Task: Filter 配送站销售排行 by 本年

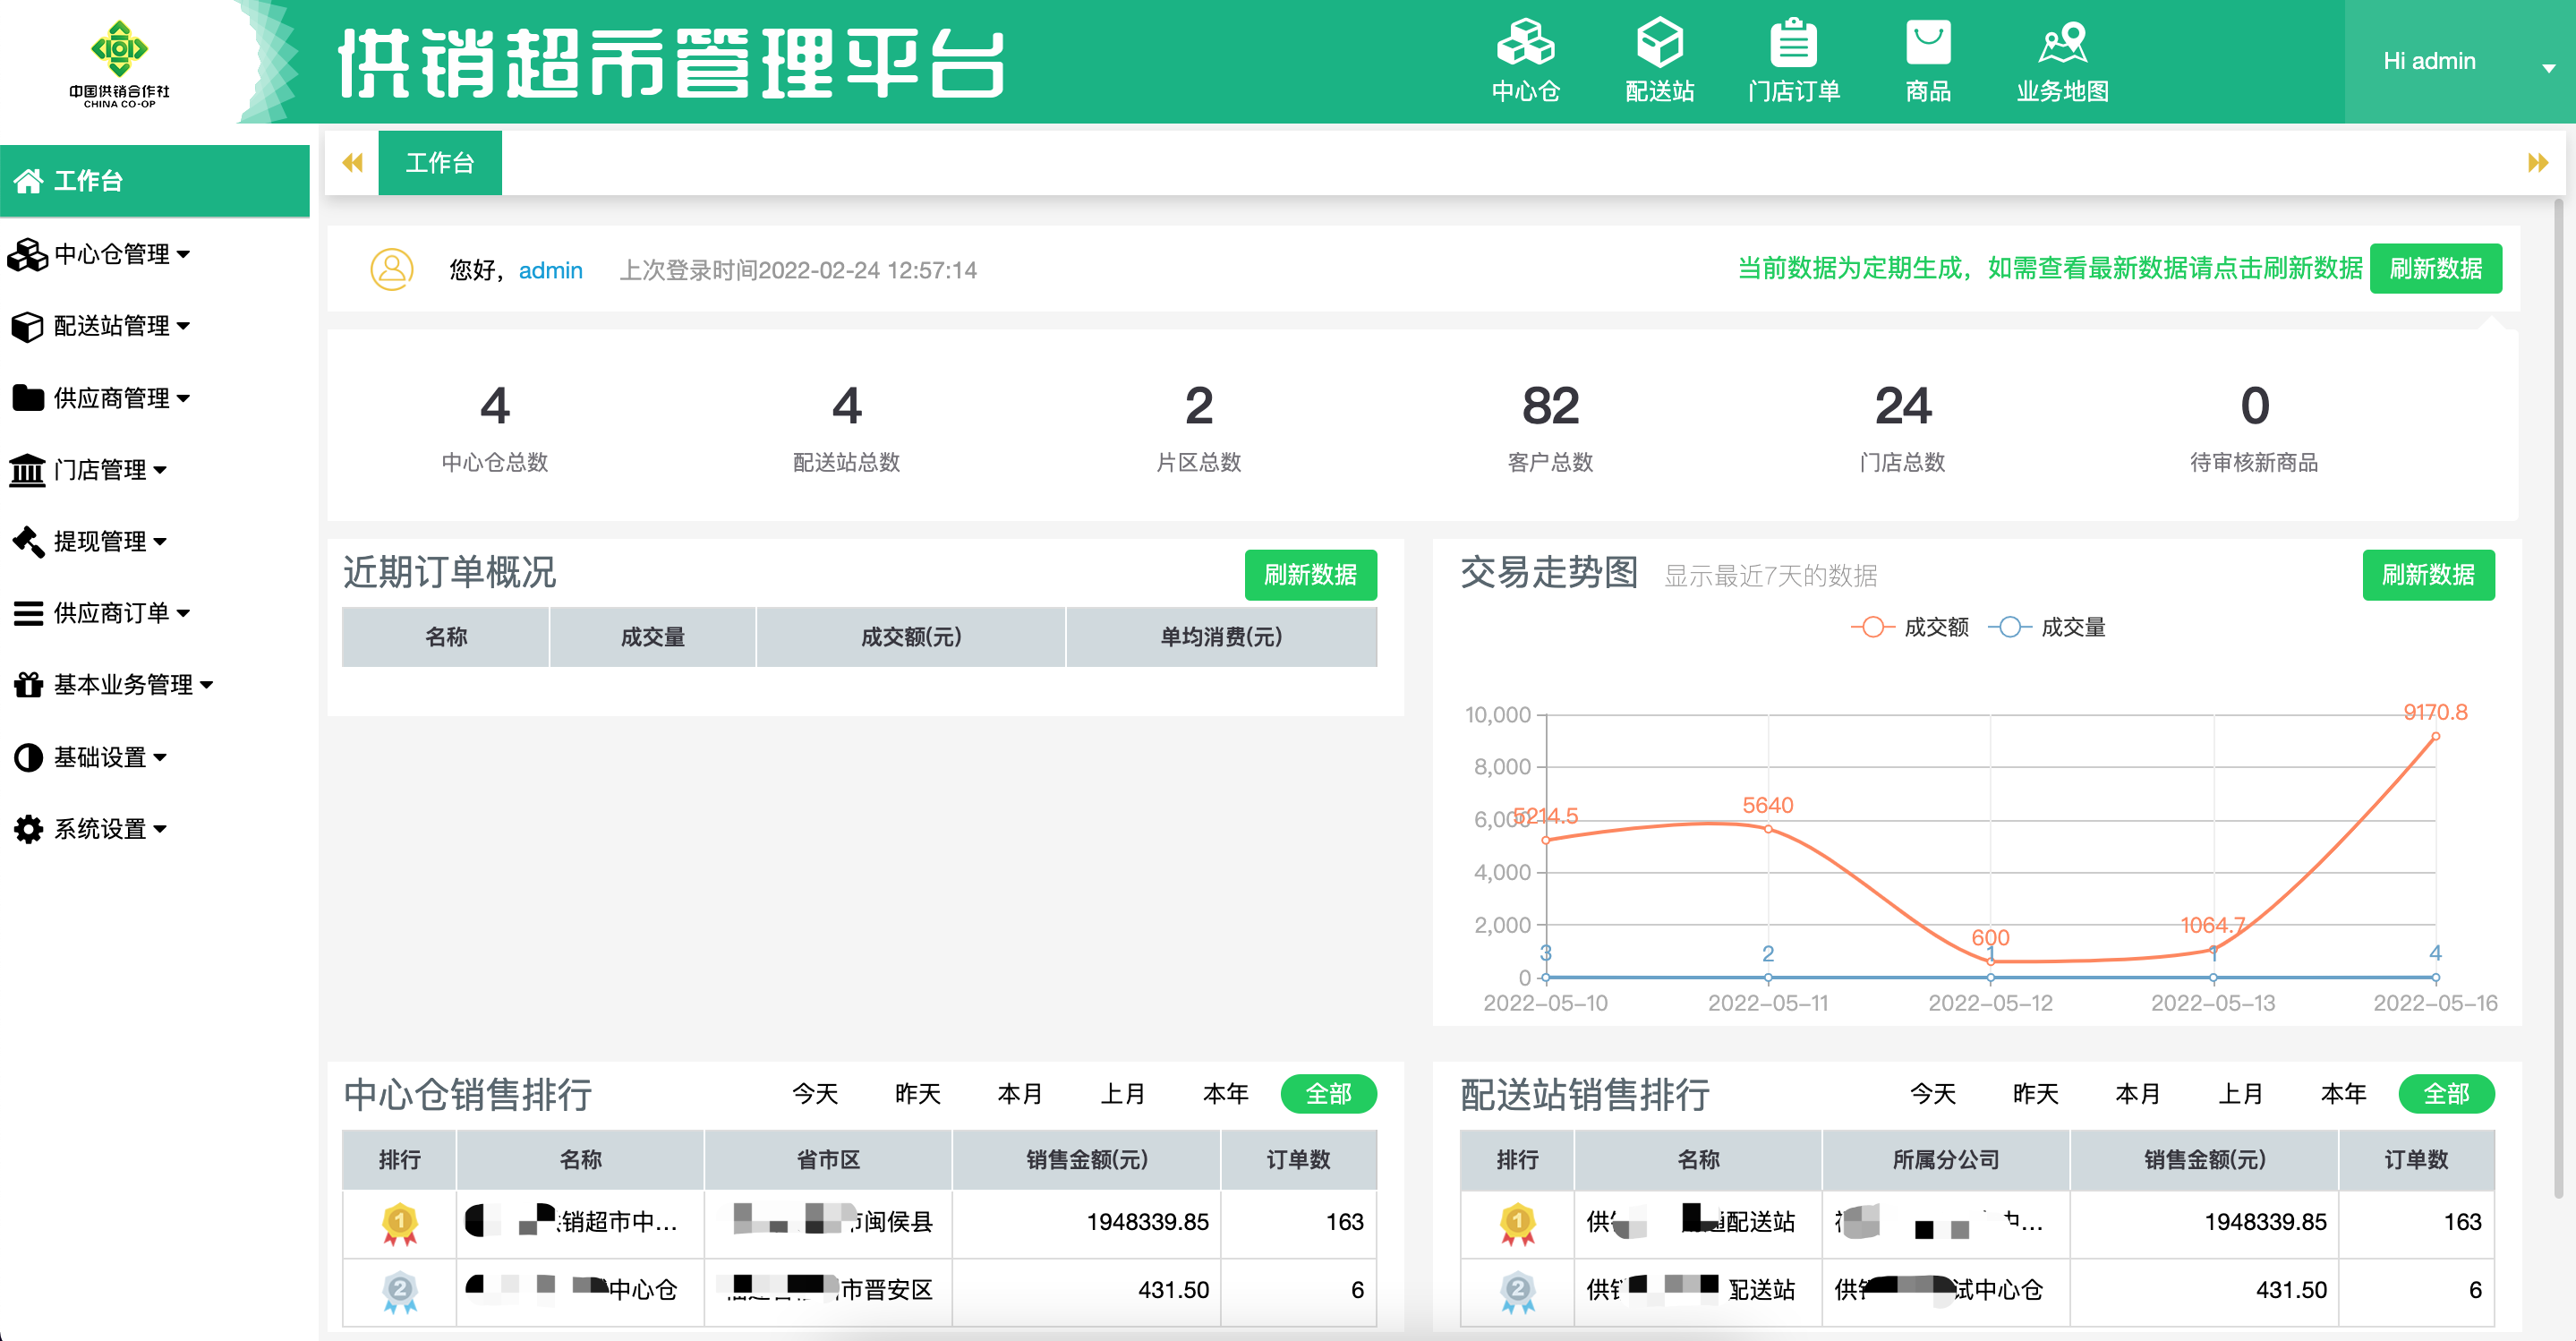Action: (x=2343, y=1094)
